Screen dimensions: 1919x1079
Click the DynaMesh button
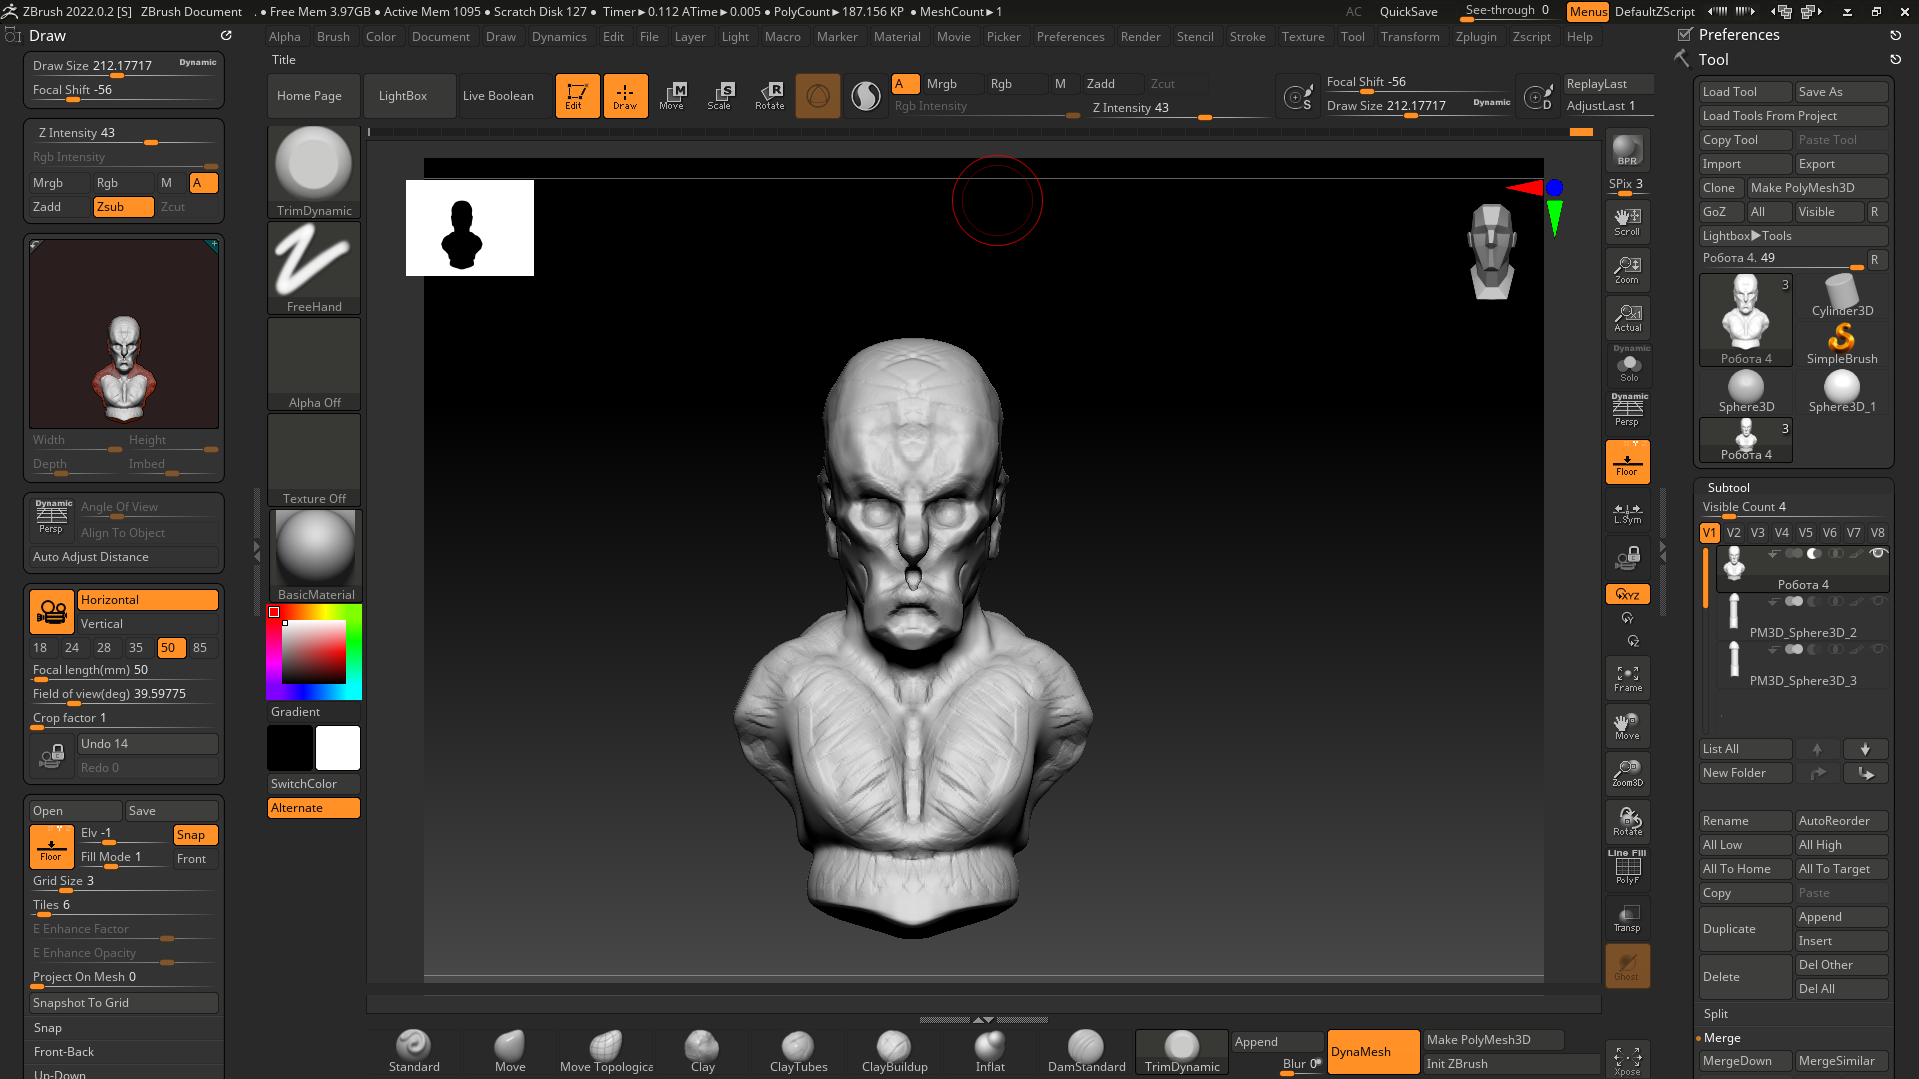pos(1372,1052)
